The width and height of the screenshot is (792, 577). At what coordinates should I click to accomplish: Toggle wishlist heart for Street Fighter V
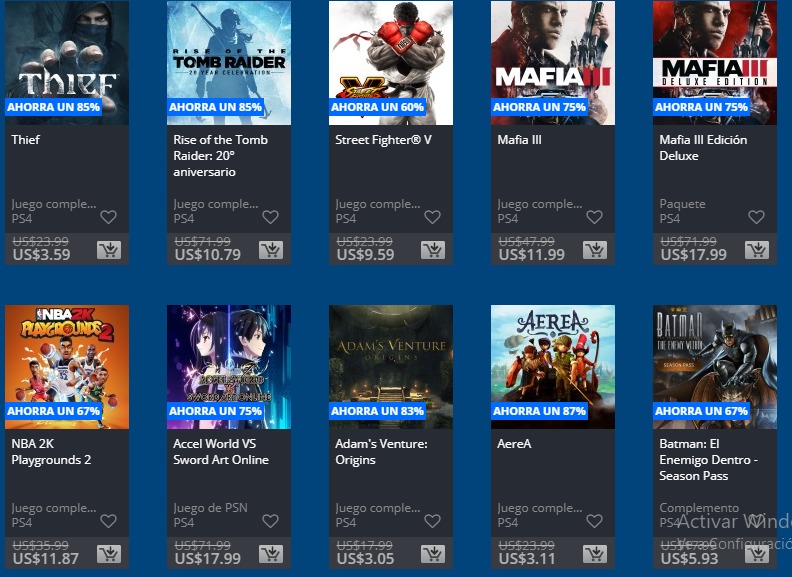pyautogui.click(x=432, y=217)
